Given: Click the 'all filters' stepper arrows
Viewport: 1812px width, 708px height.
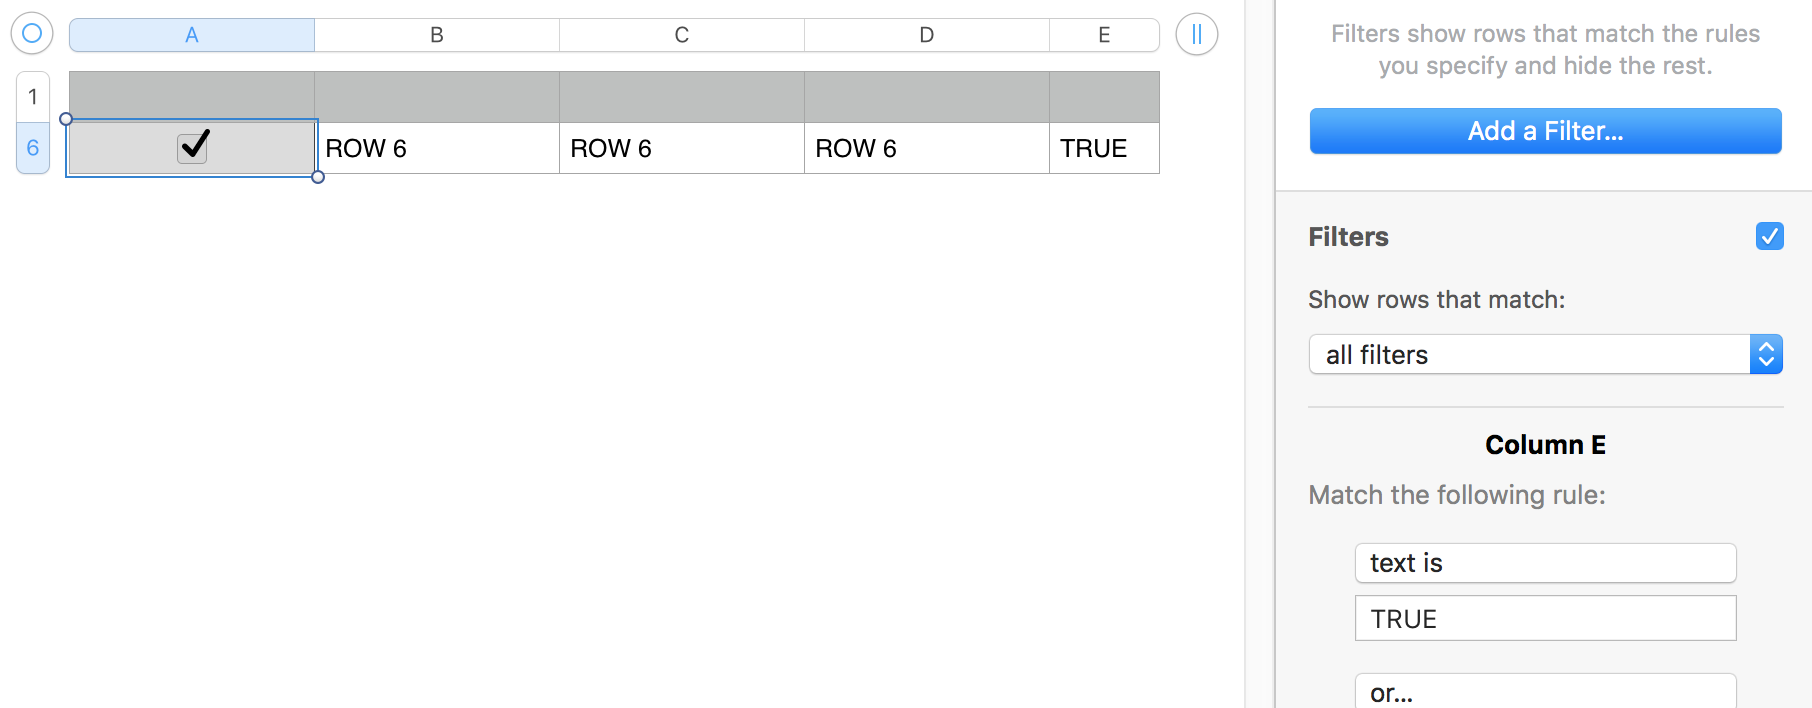Looking at the screenshot, I should (1766, 354).
